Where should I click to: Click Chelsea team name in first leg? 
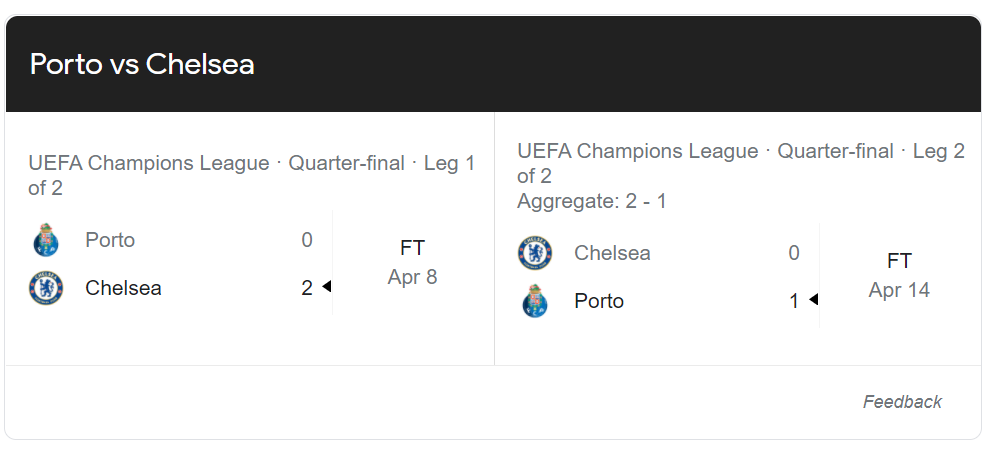coord(123,288)
